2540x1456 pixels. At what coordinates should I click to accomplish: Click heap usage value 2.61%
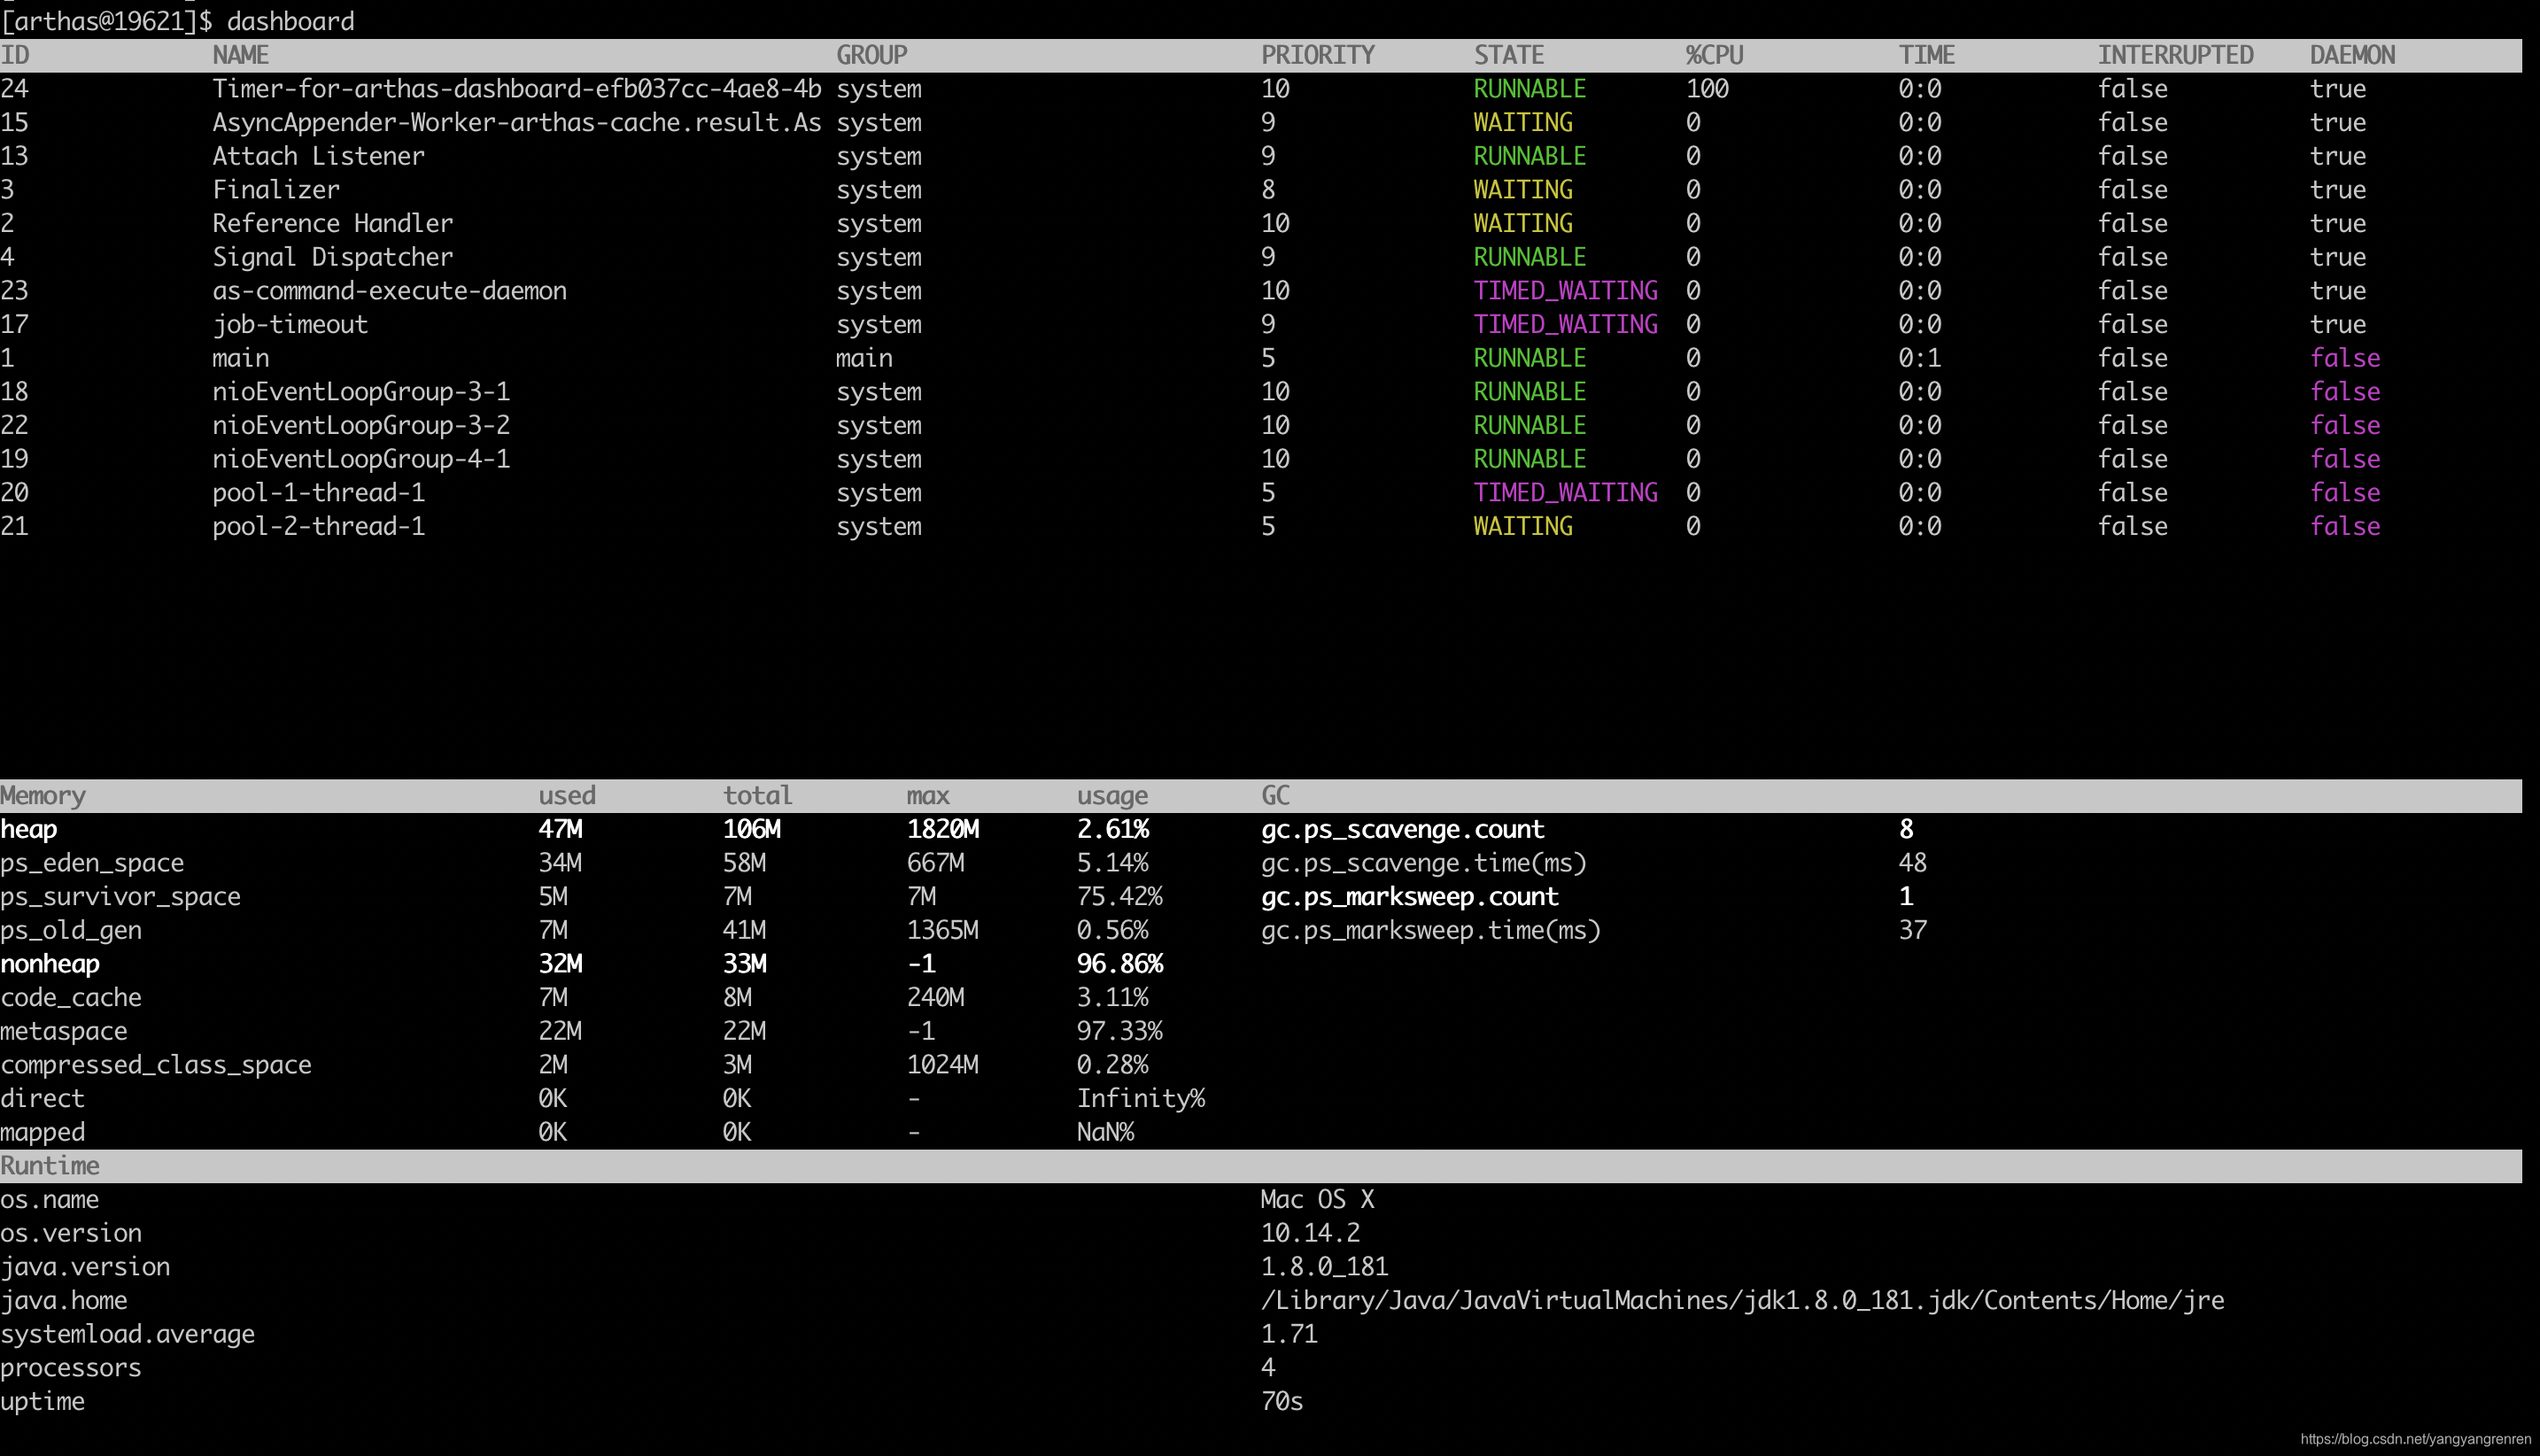point(1112,829)
